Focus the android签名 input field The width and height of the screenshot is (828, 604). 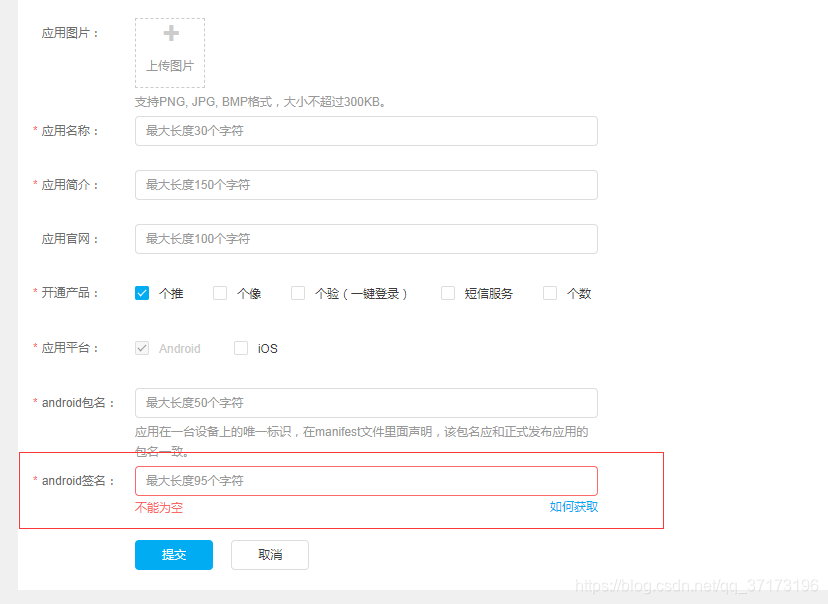tap(366, 481)
